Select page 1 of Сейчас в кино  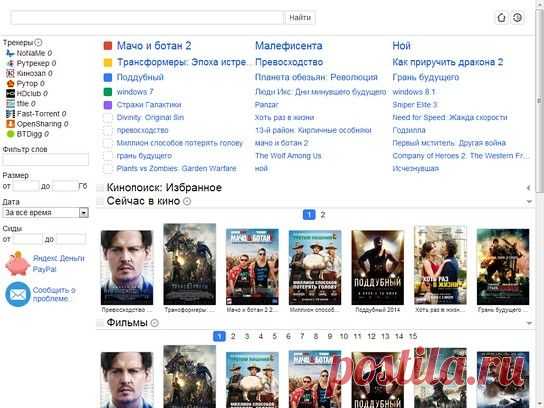click(x=309, y=215)
